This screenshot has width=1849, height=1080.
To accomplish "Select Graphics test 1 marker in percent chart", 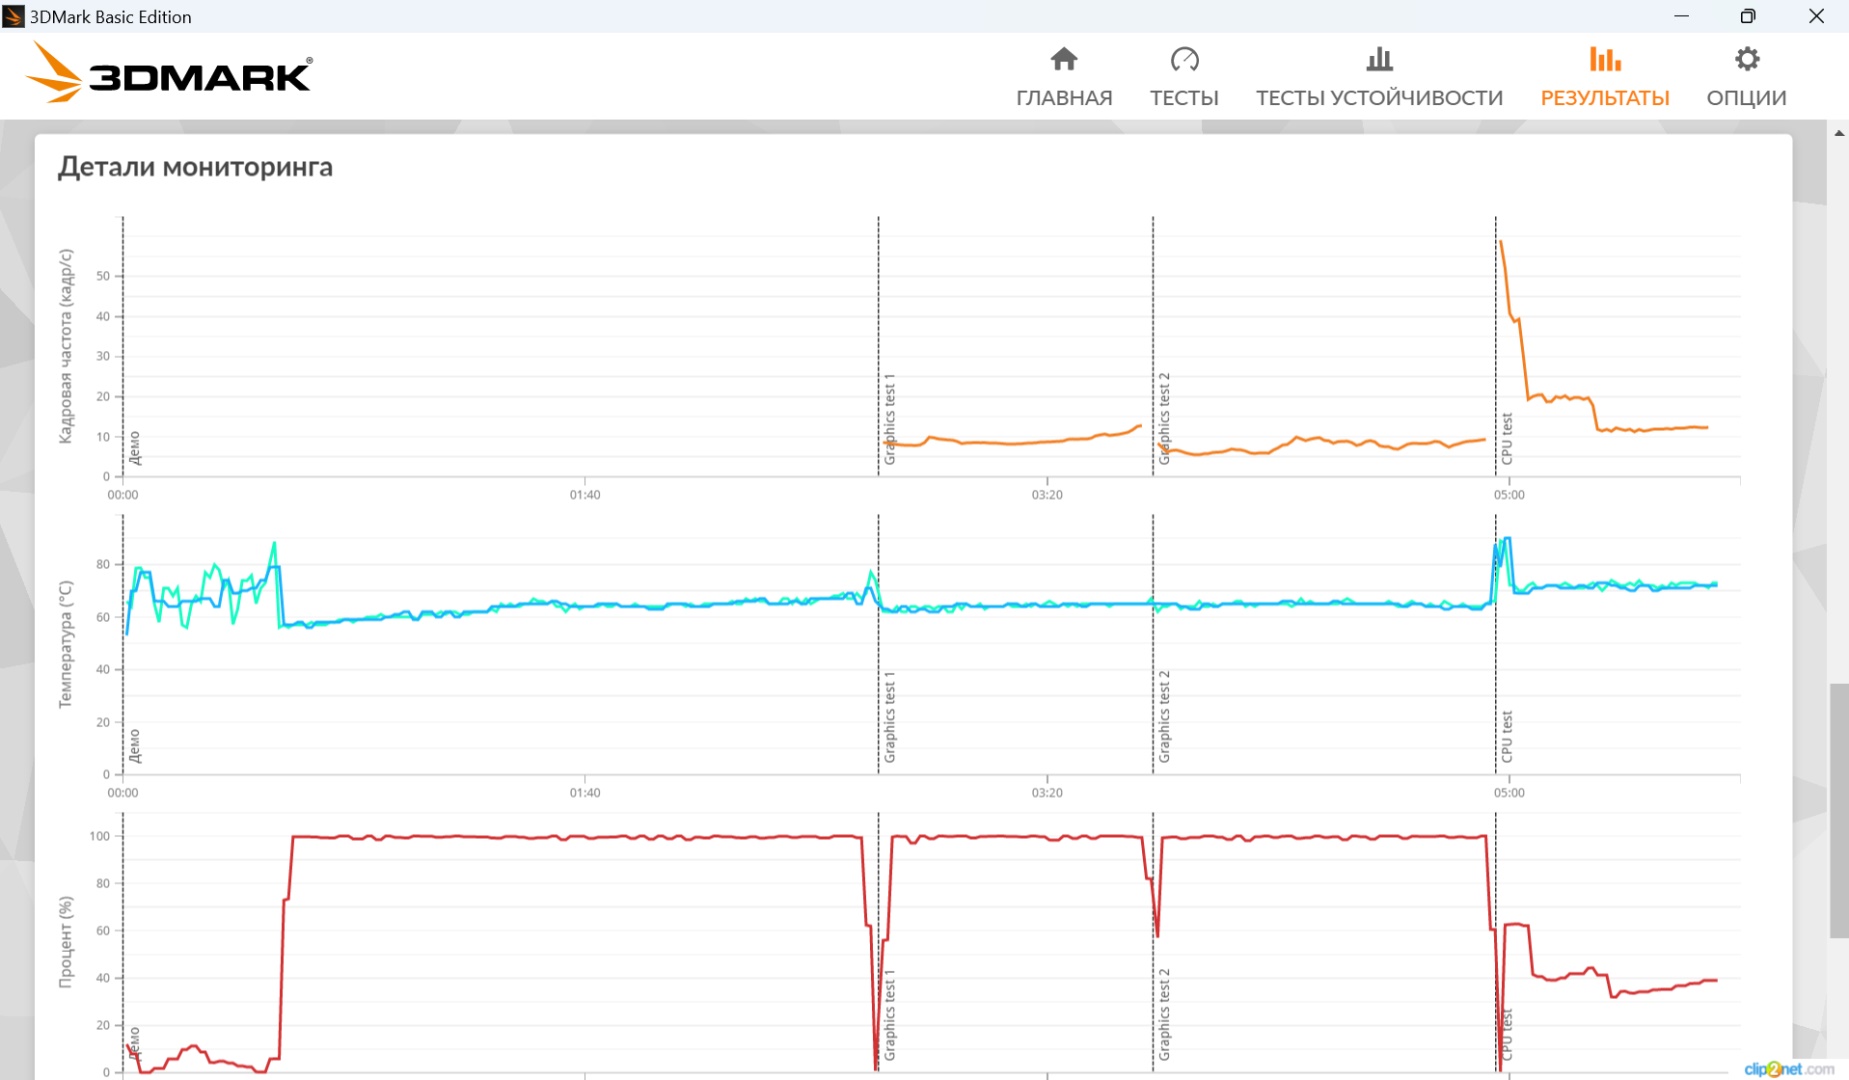I will (890, 1015).
